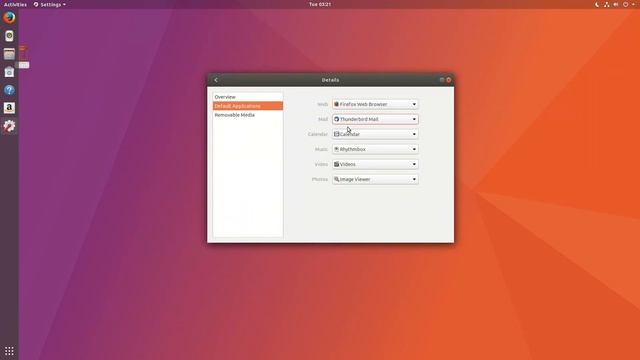Show Applications grid at dock bottom
The width and height of the screenshot is (640, 360).
tap(9, 351)
